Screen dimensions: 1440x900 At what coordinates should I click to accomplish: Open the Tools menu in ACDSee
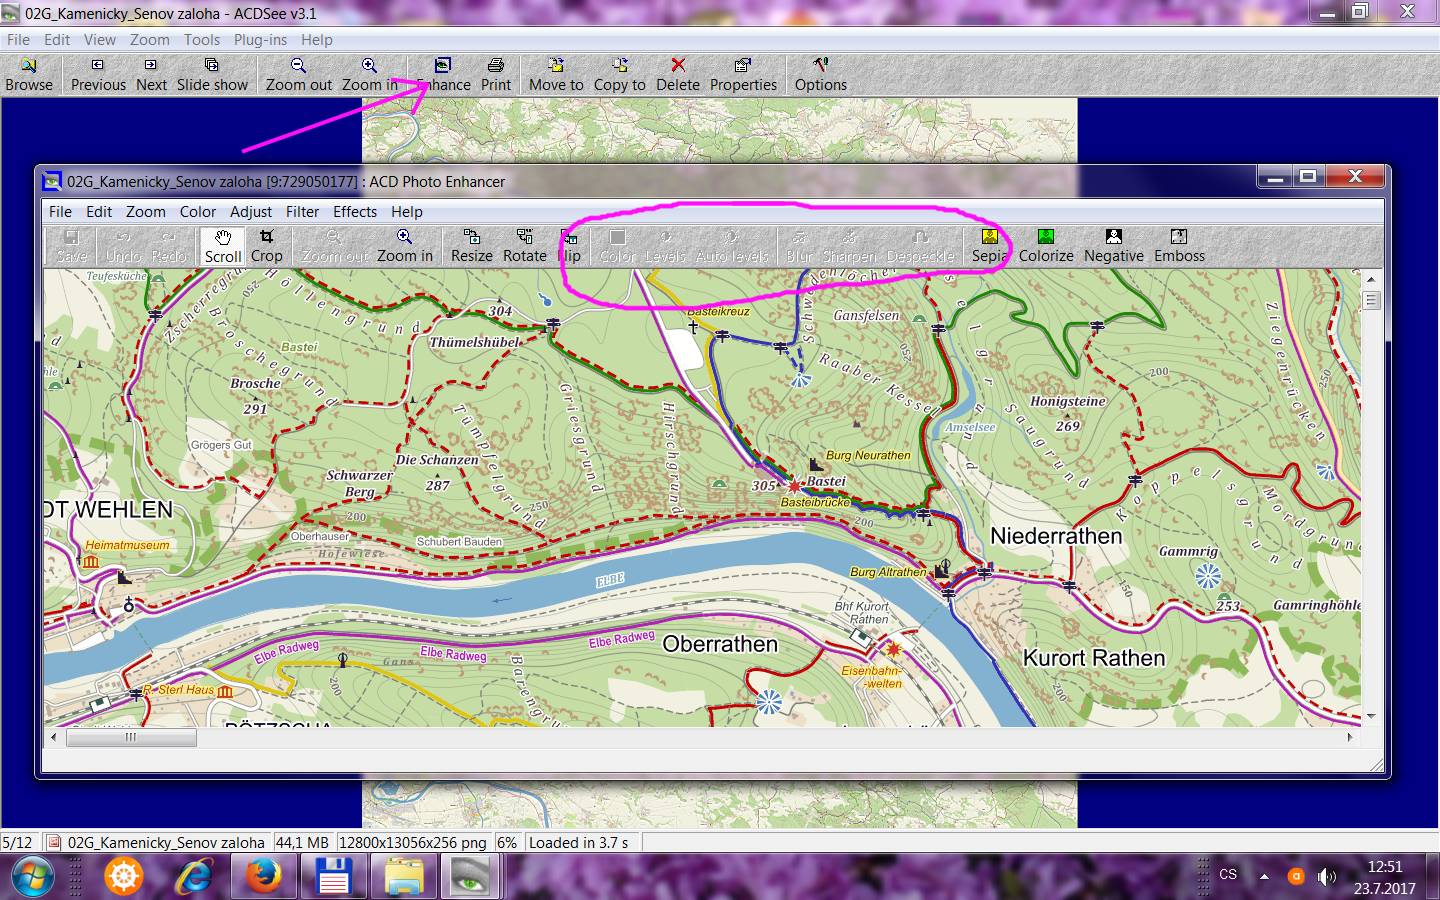tap(202, 40)
